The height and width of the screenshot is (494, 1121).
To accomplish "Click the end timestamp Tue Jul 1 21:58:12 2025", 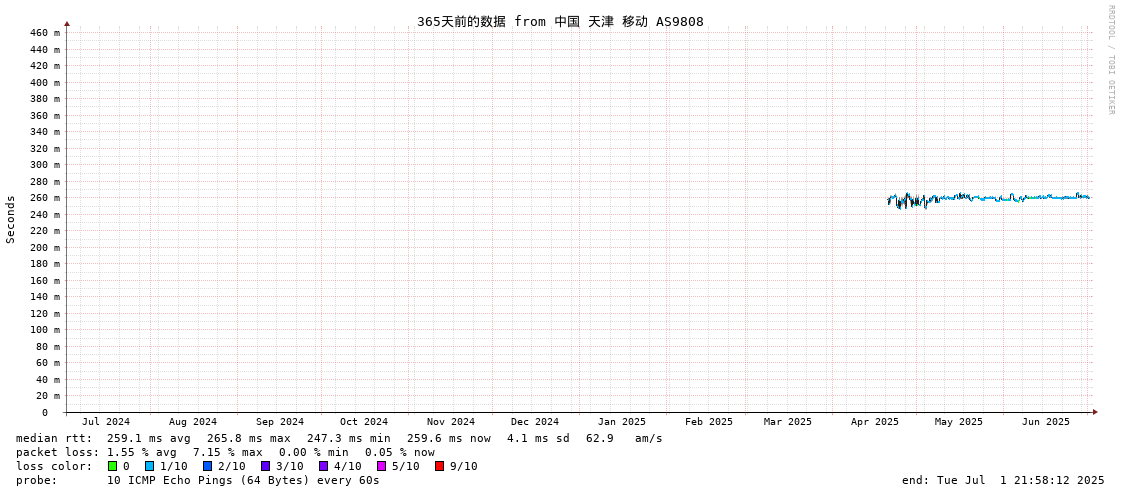I will click(1004, 480).
